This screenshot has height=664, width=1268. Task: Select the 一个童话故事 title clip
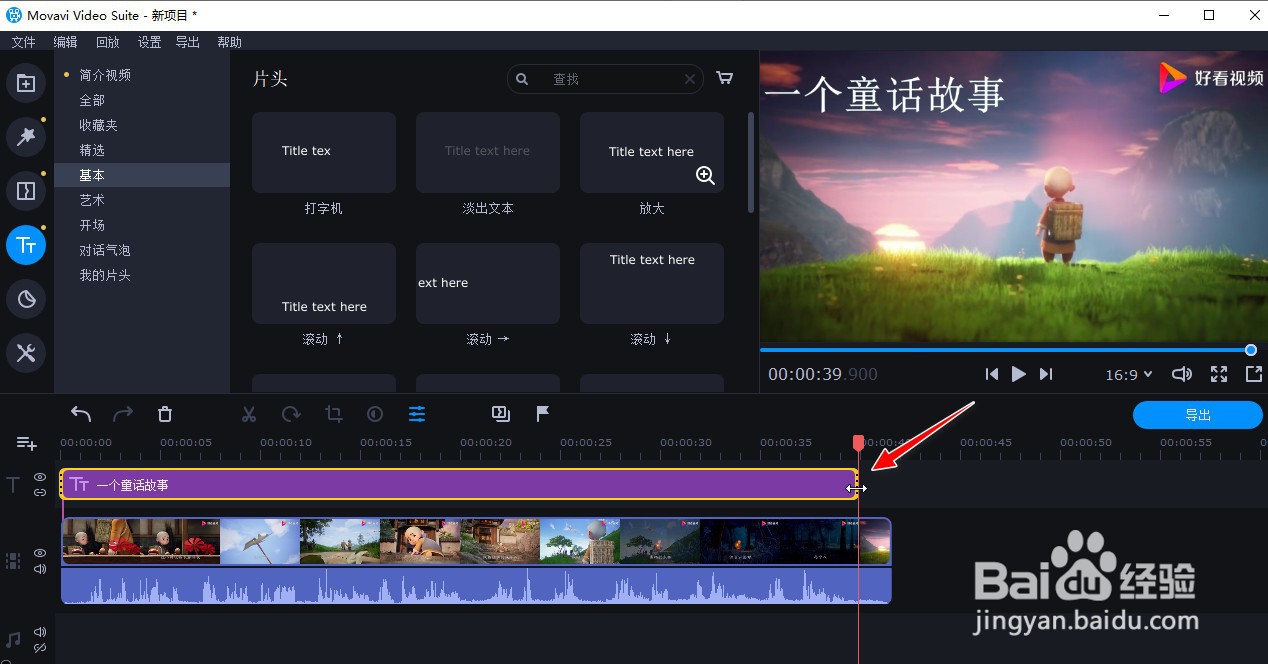click(x=459, y=484)
